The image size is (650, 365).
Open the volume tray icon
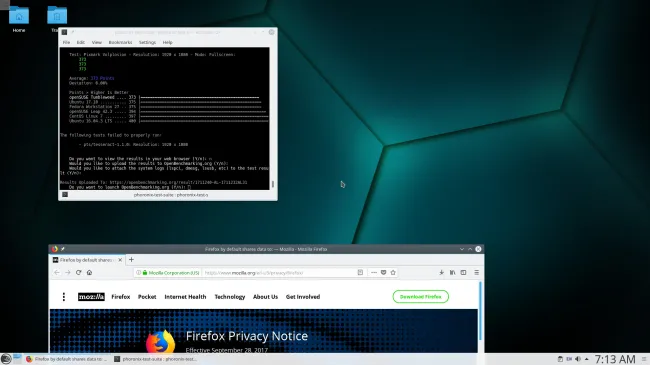tap(577, 359)
